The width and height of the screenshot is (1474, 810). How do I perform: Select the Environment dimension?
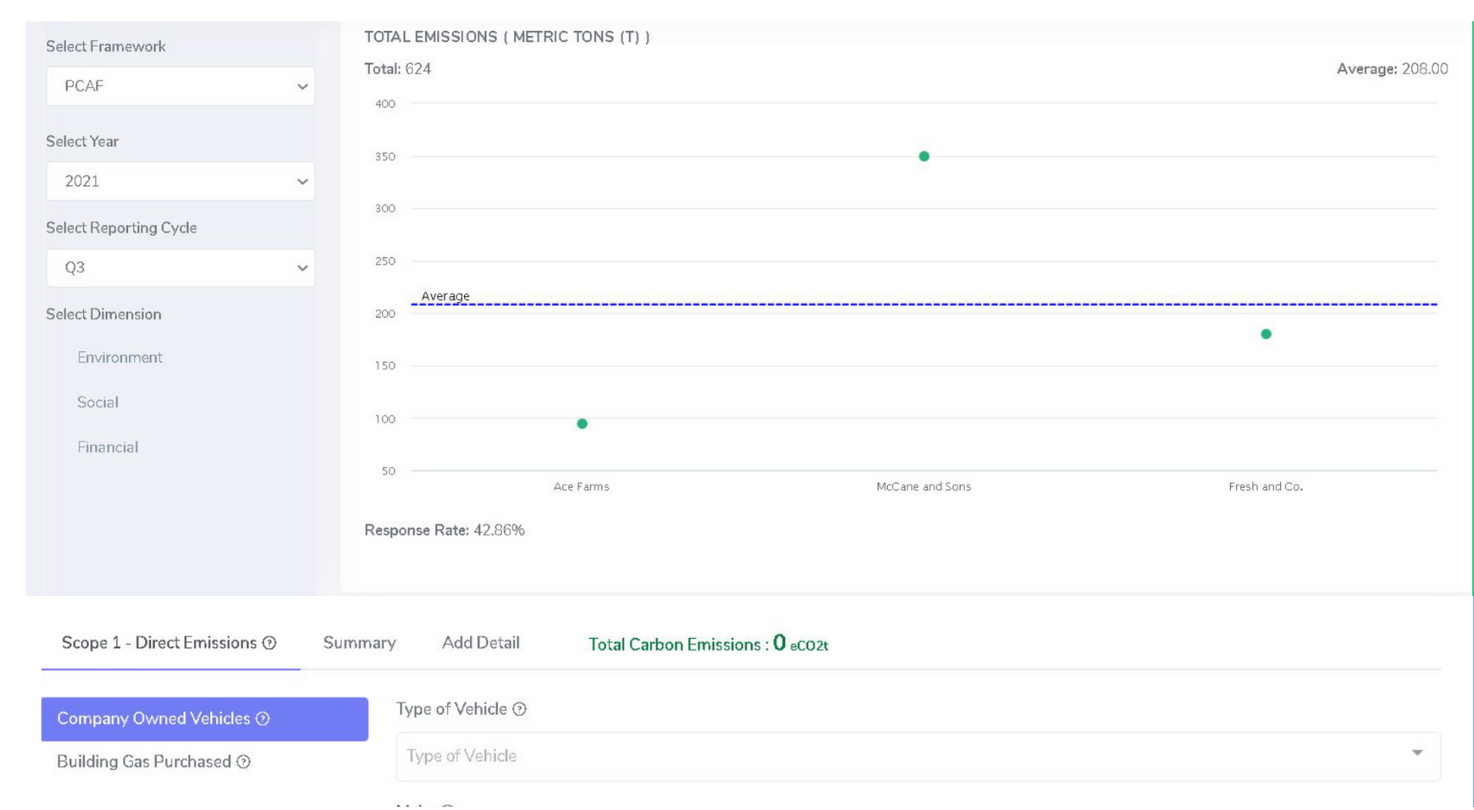pos(120,357)
